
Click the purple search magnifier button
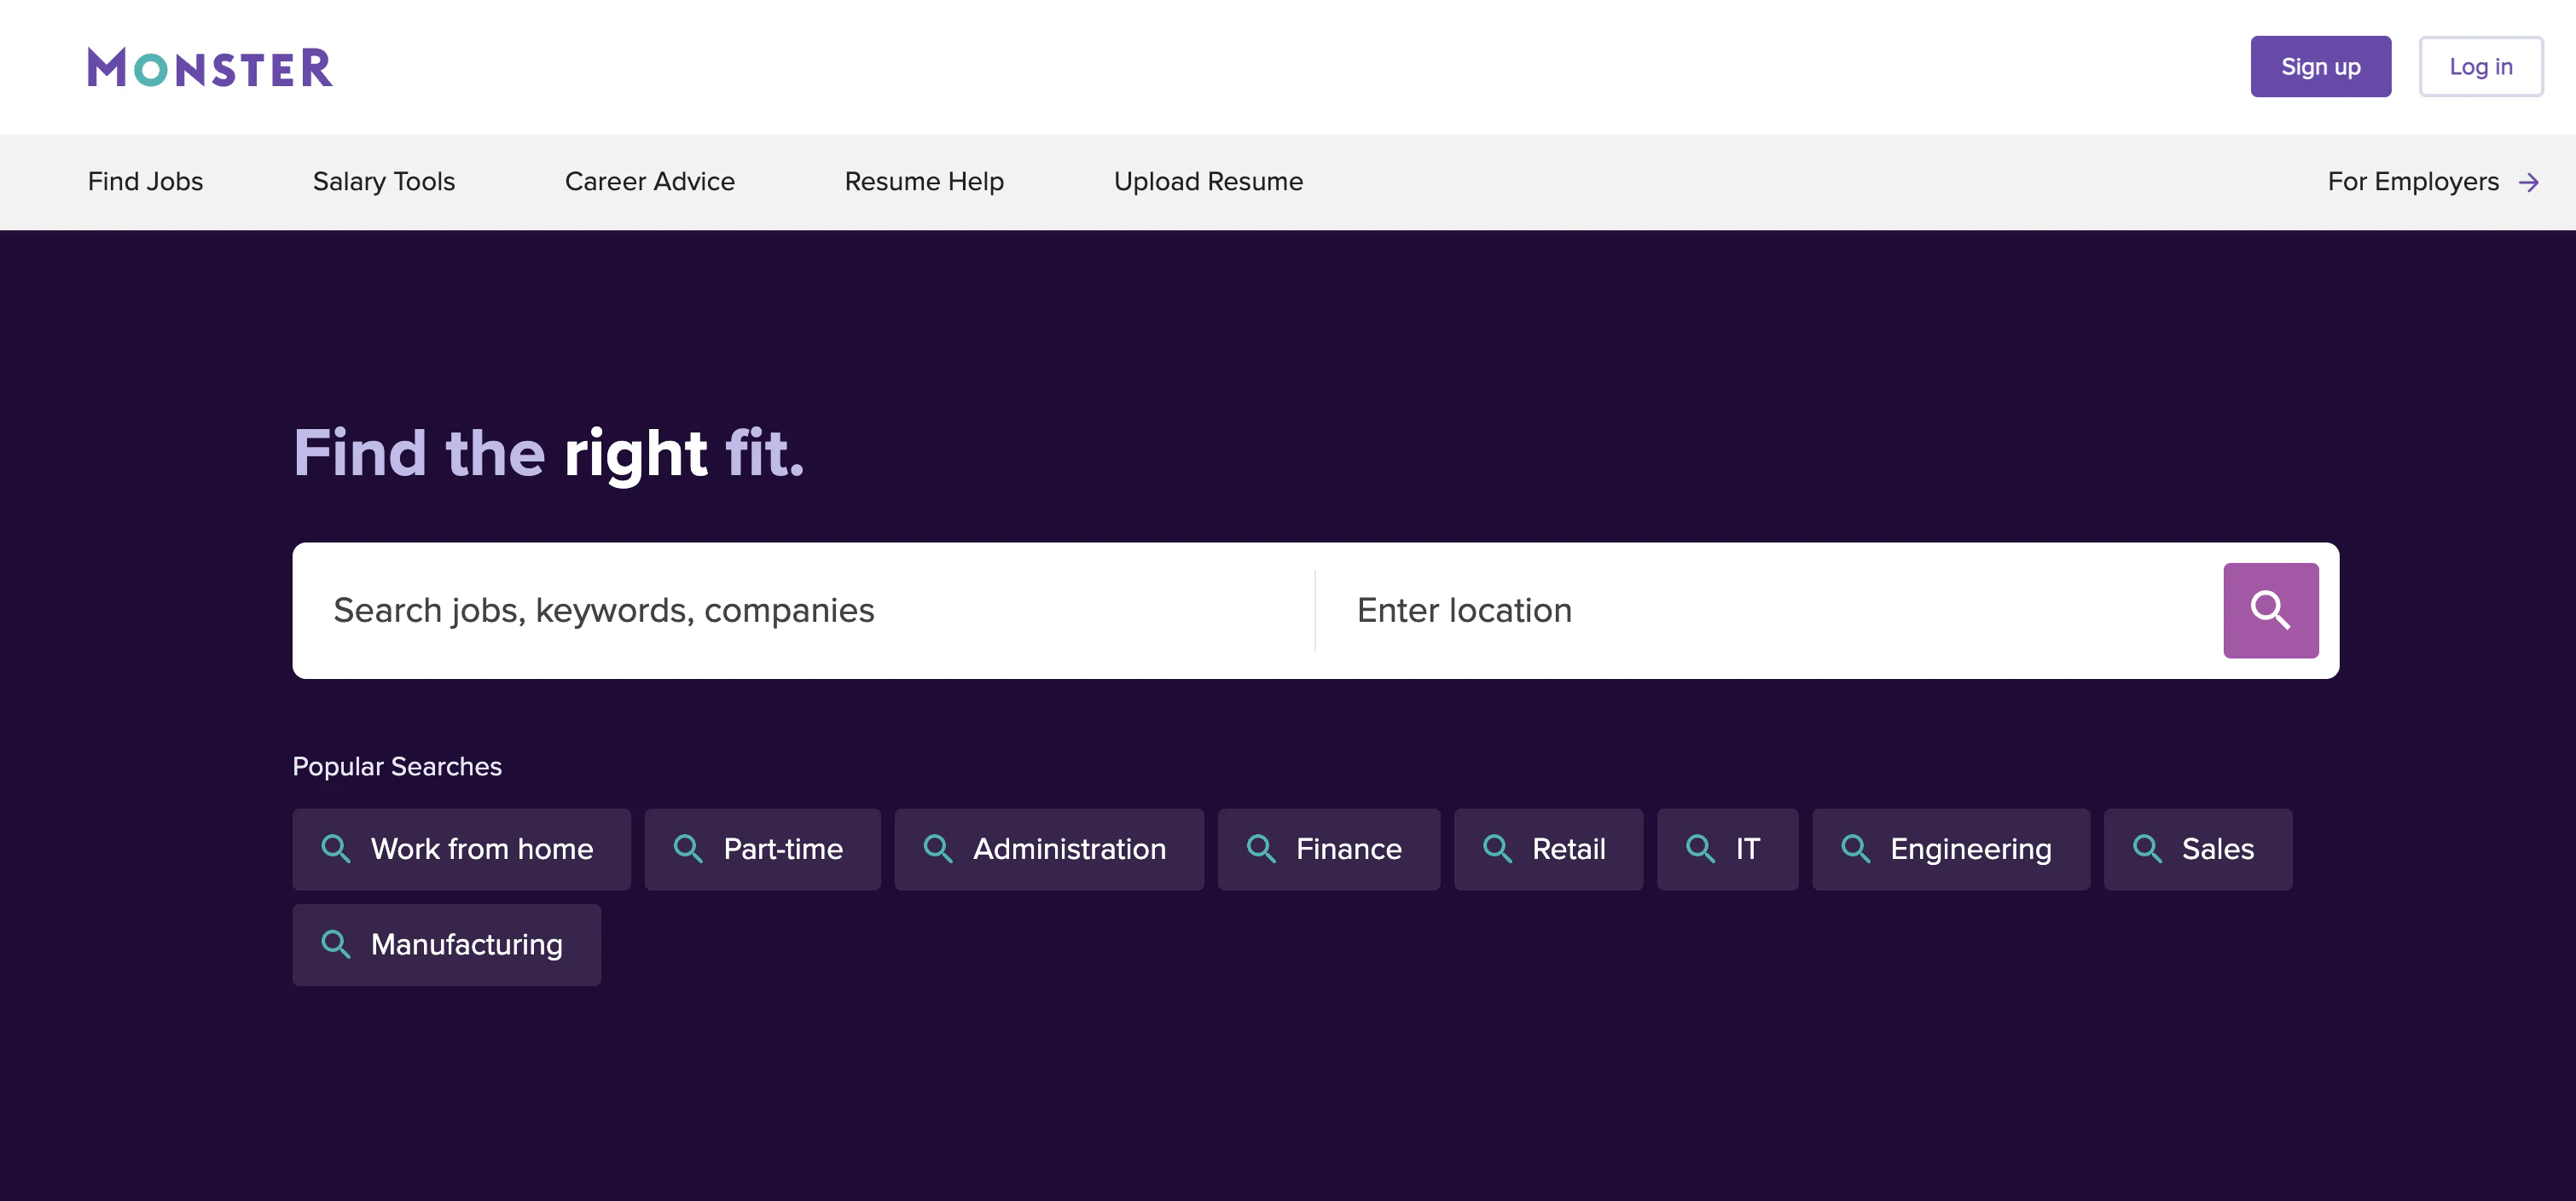2270,610
